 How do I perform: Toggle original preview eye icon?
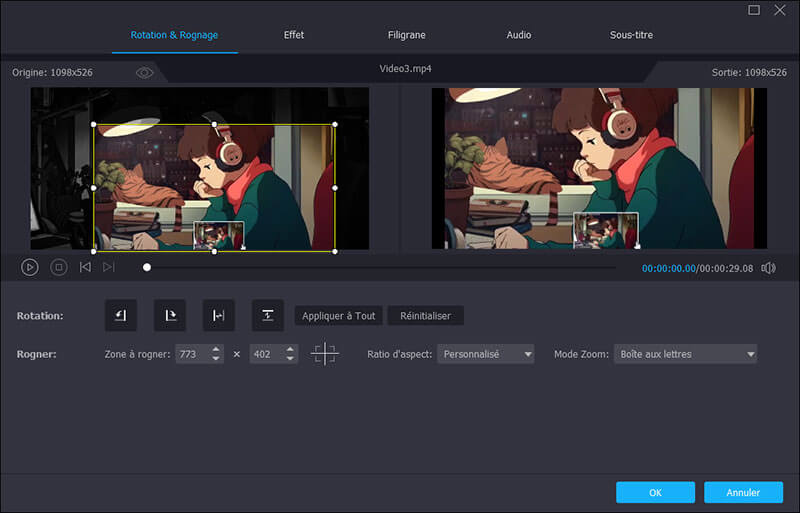144,72
